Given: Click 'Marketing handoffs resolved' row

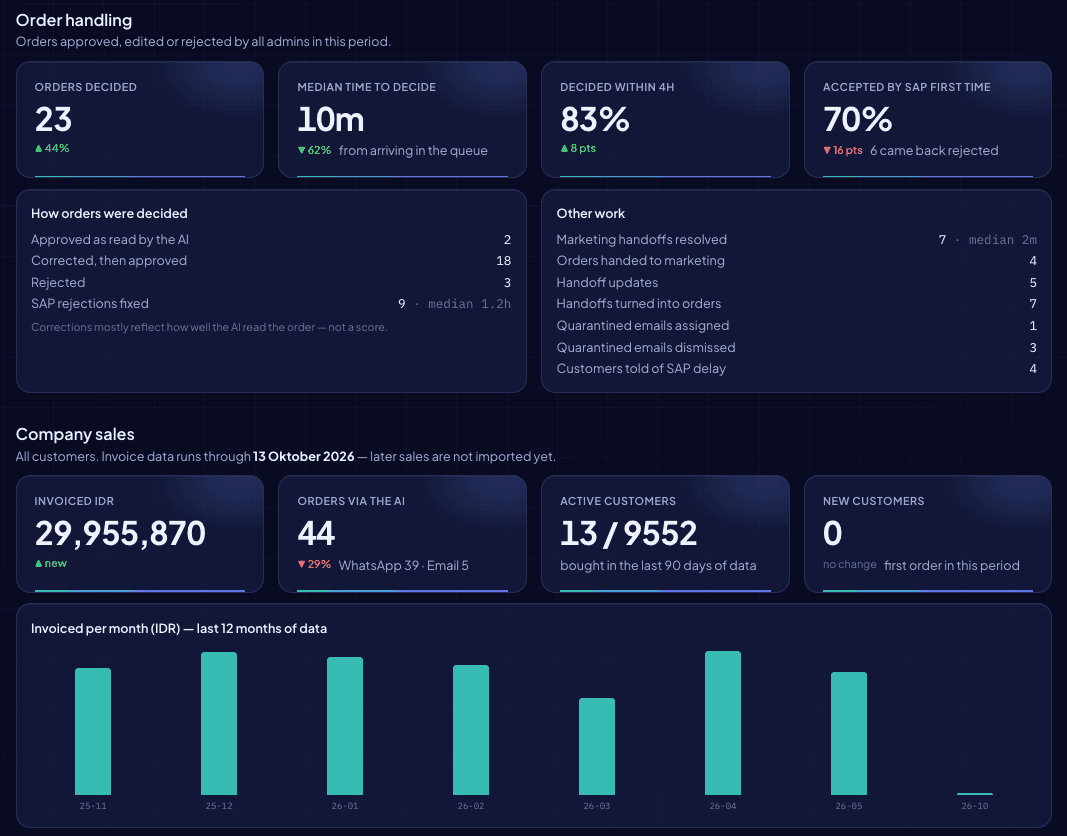Looking at the screenshot, I should [x=796, y=239].
